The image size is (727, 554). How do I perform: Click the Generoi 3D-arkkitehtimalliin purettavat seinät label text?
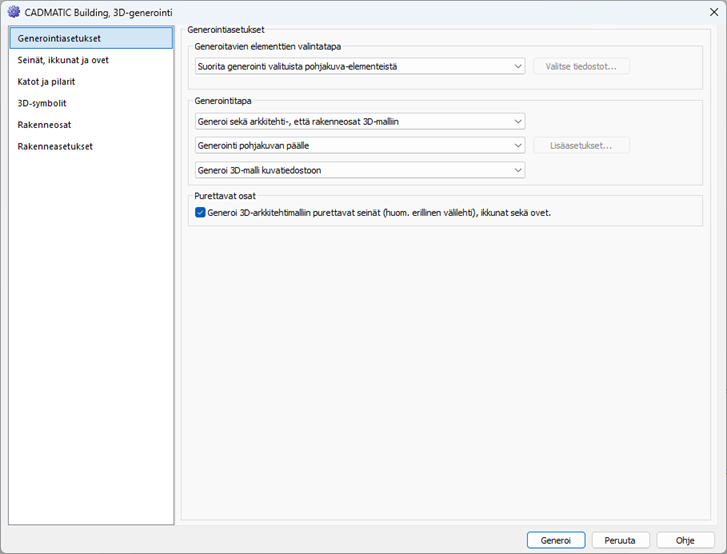[378, 212]
